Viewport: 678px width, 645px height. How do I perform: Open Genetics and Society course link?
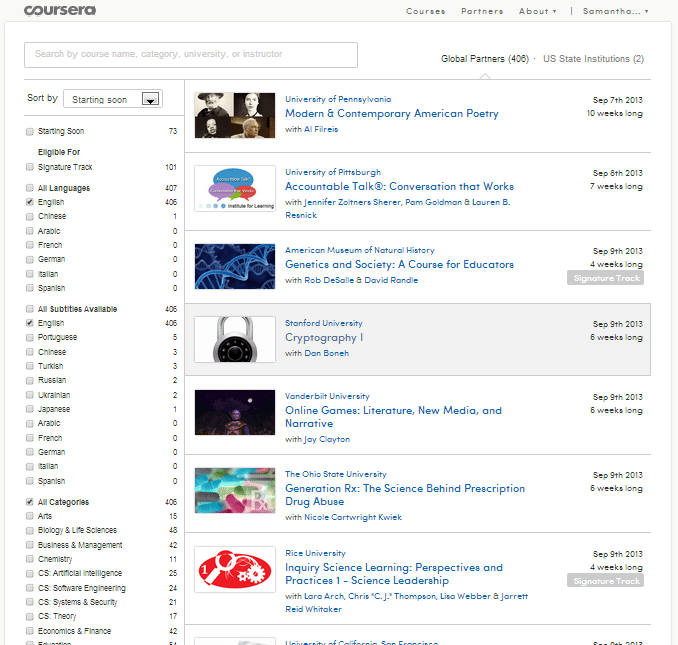(400, 264)
